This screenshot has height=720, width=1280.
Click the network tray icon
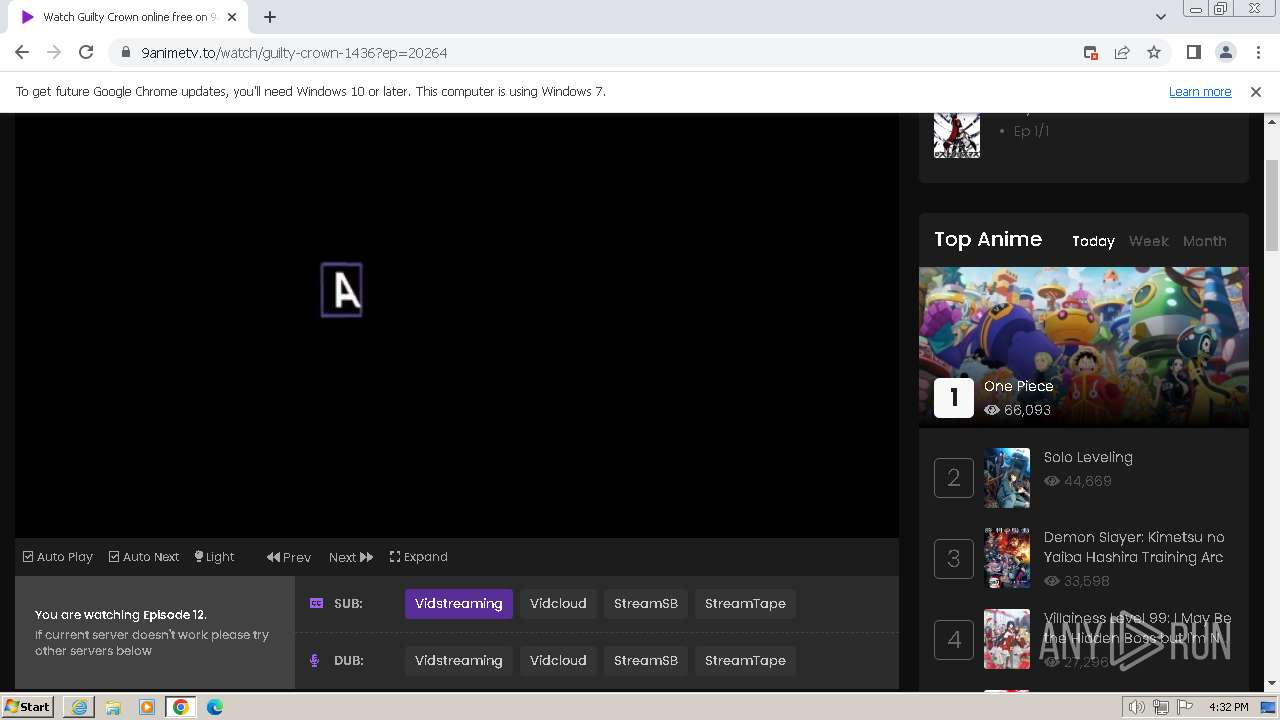click(x=1161, y=707)
